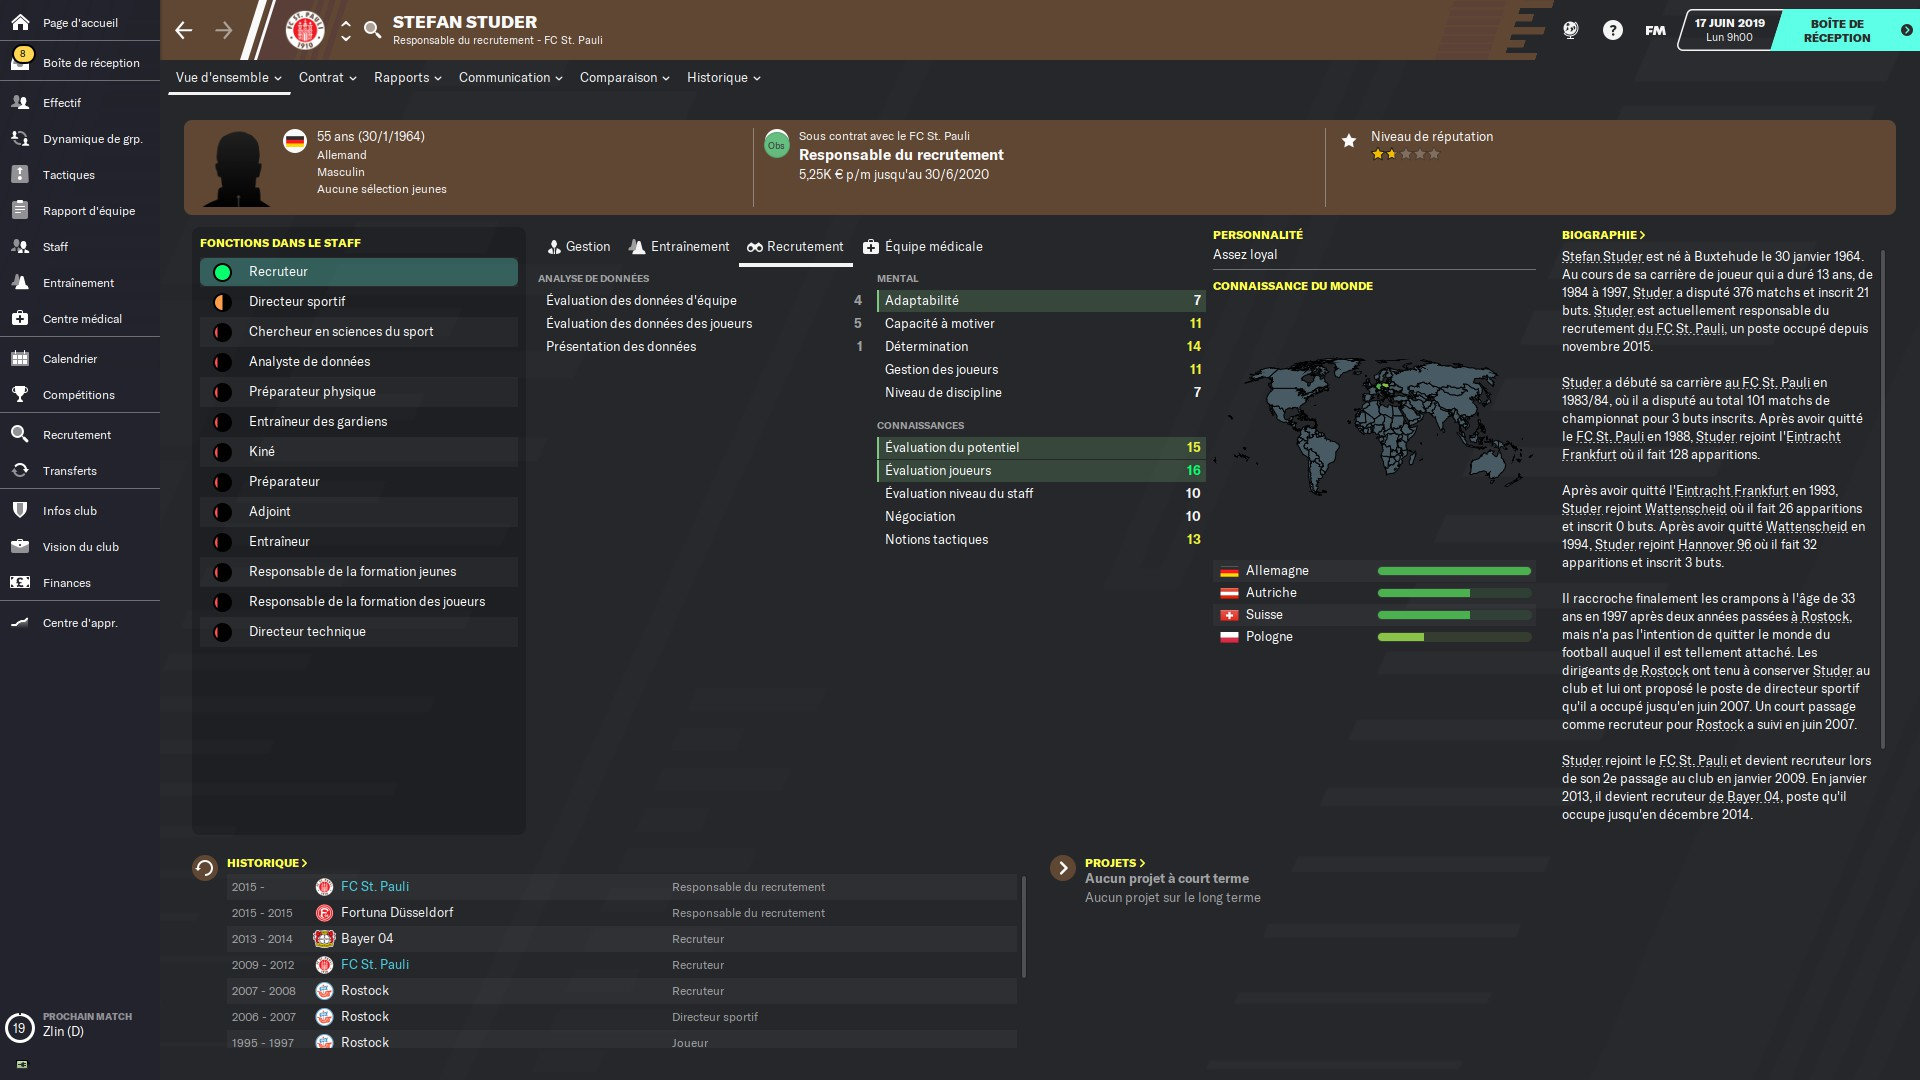This screenshot has height=1080, width=1920.
Task: Switch to the Équipe médicale tab
Action: (922, 247)
